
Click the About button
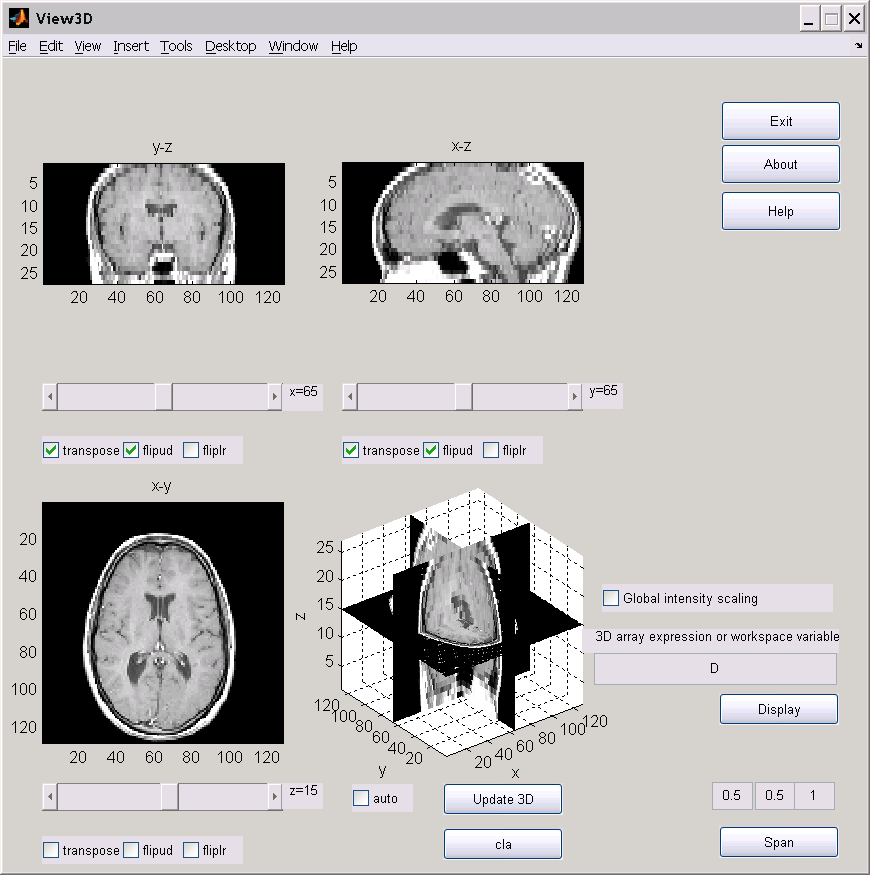click(x=781, y=164)
